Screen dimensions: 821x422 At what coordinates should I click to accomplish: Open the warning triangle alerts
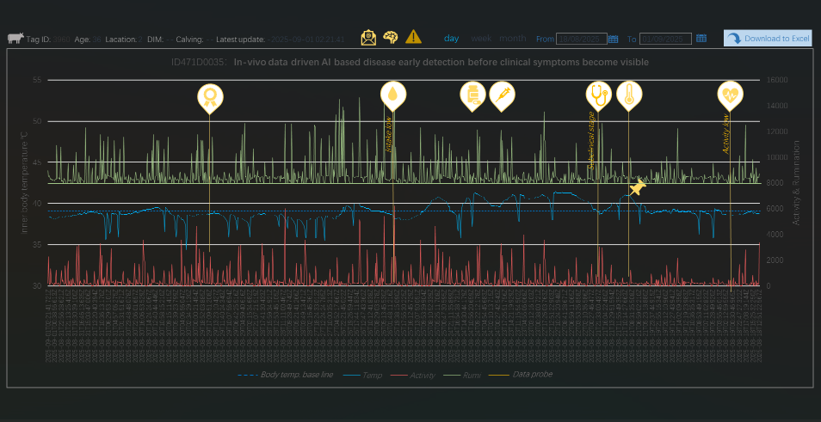click(x=413, y=38)
